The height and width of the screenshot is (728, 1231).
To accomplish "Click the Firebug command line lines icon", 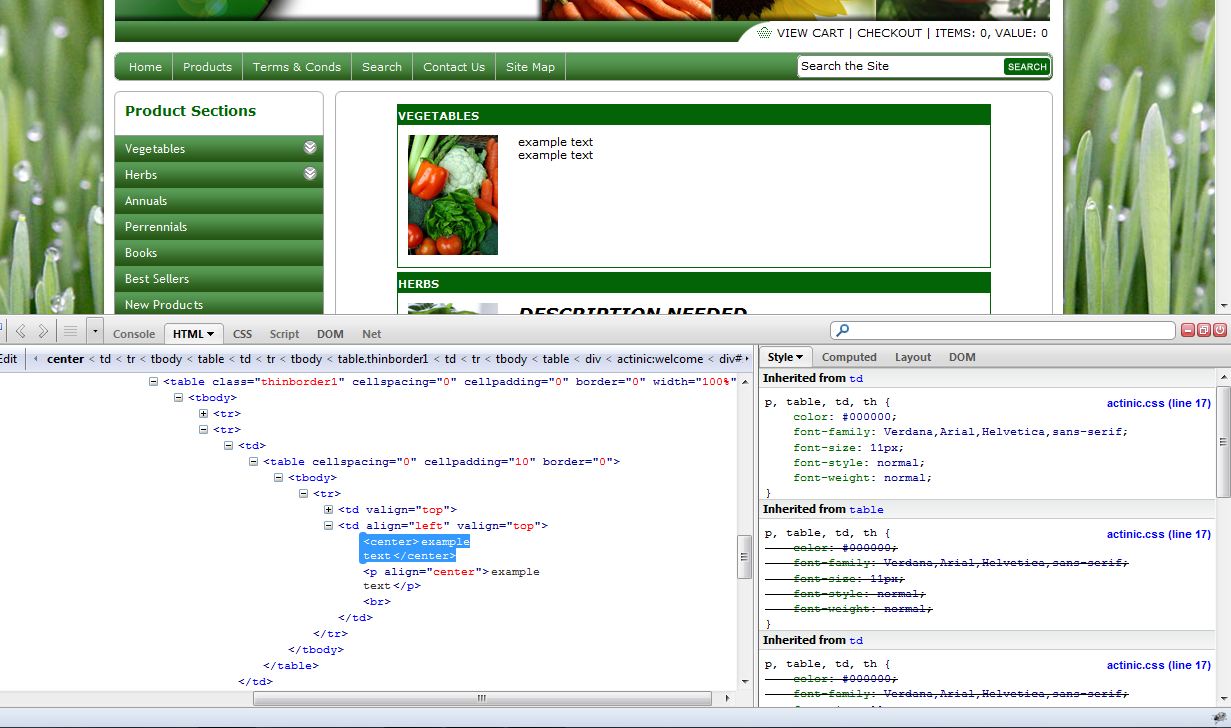I will [x=70, y=331].
